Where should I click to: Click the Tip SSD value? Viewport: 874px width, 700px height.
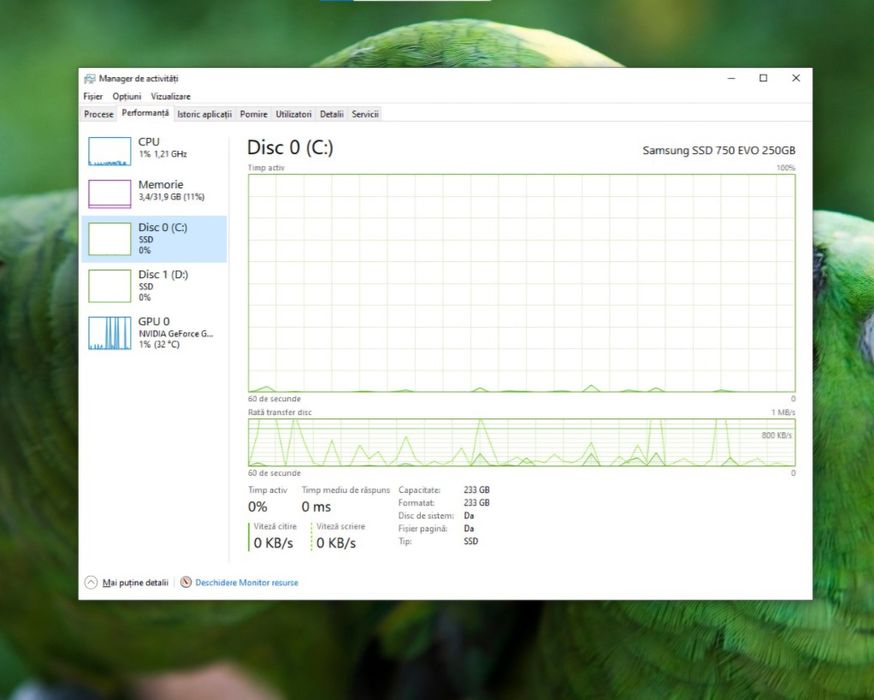tap(471, 541)
